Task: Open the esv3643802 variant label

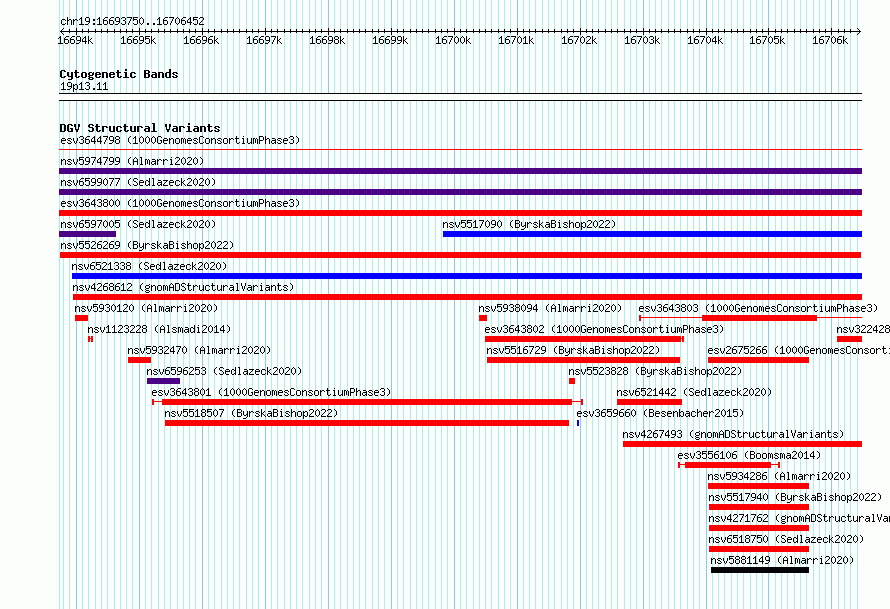Action: [x=604, y=329]
